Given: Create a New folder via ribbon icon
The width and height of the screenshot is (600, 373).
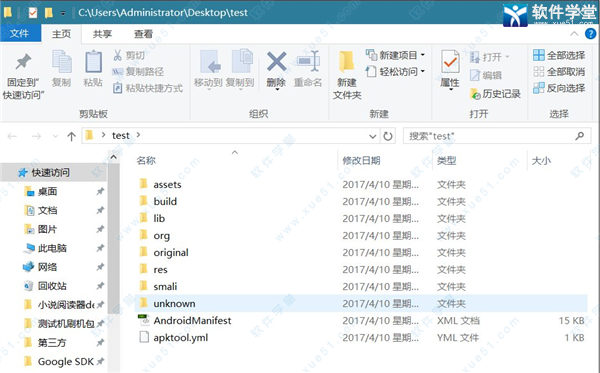Looking at the screenshot, I should (346, 61).
